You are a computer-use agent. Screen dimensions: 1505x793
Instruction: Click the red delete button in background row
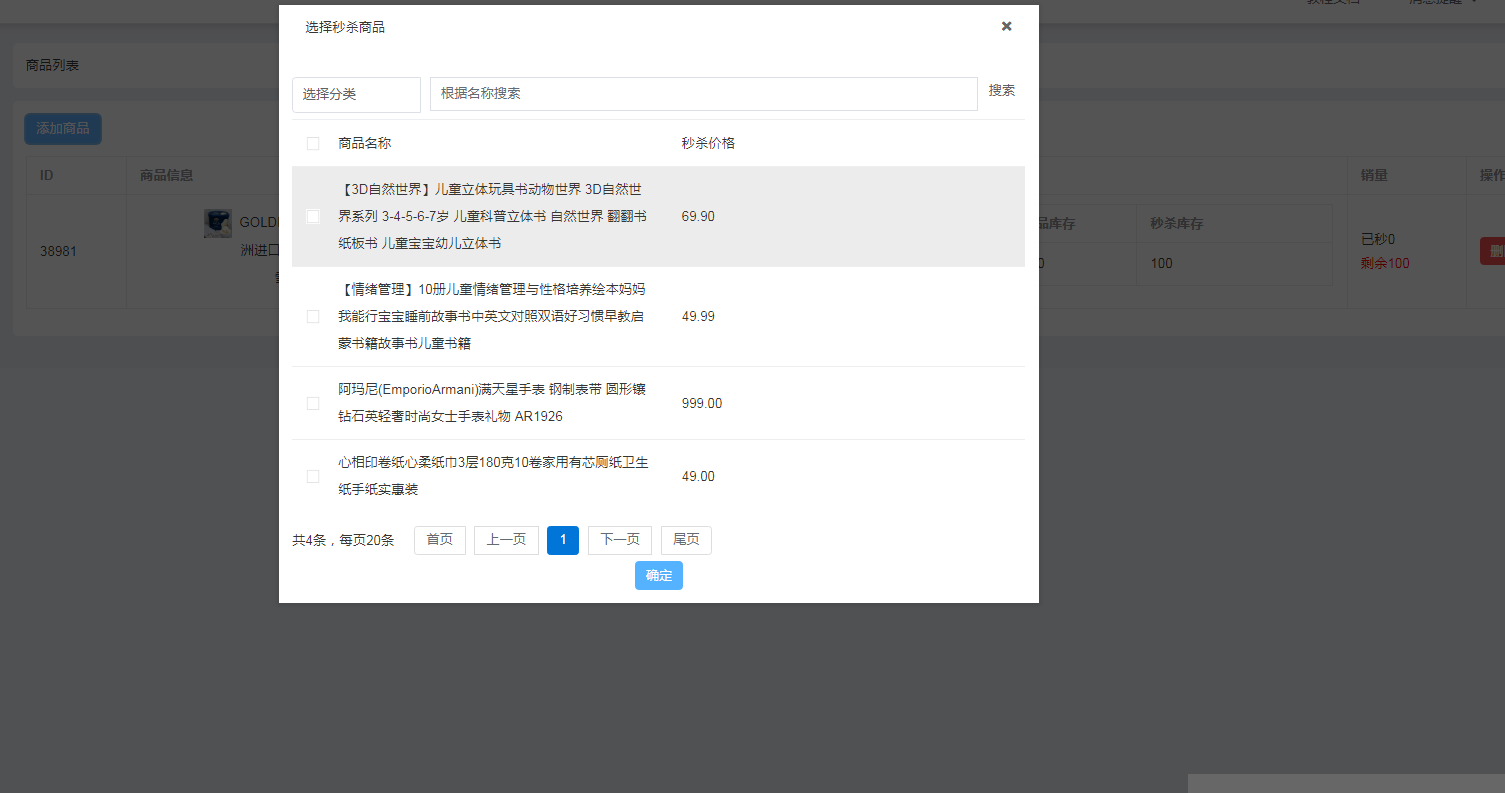(x=1492, y=251)
